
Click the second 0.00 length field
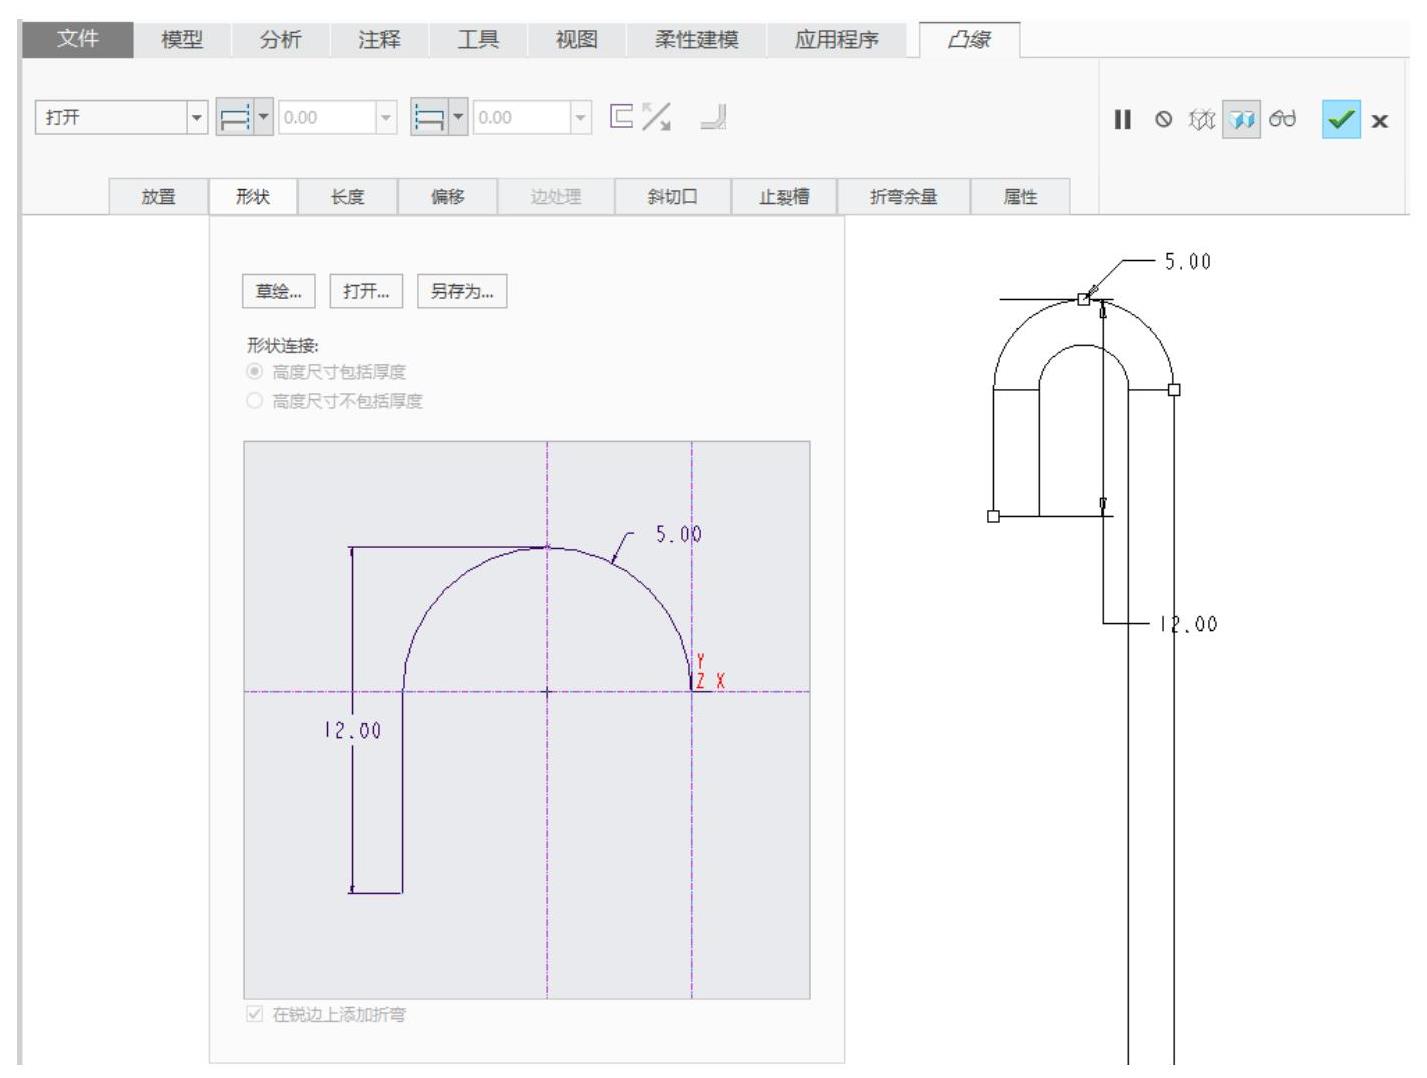[x=522, y=118]
